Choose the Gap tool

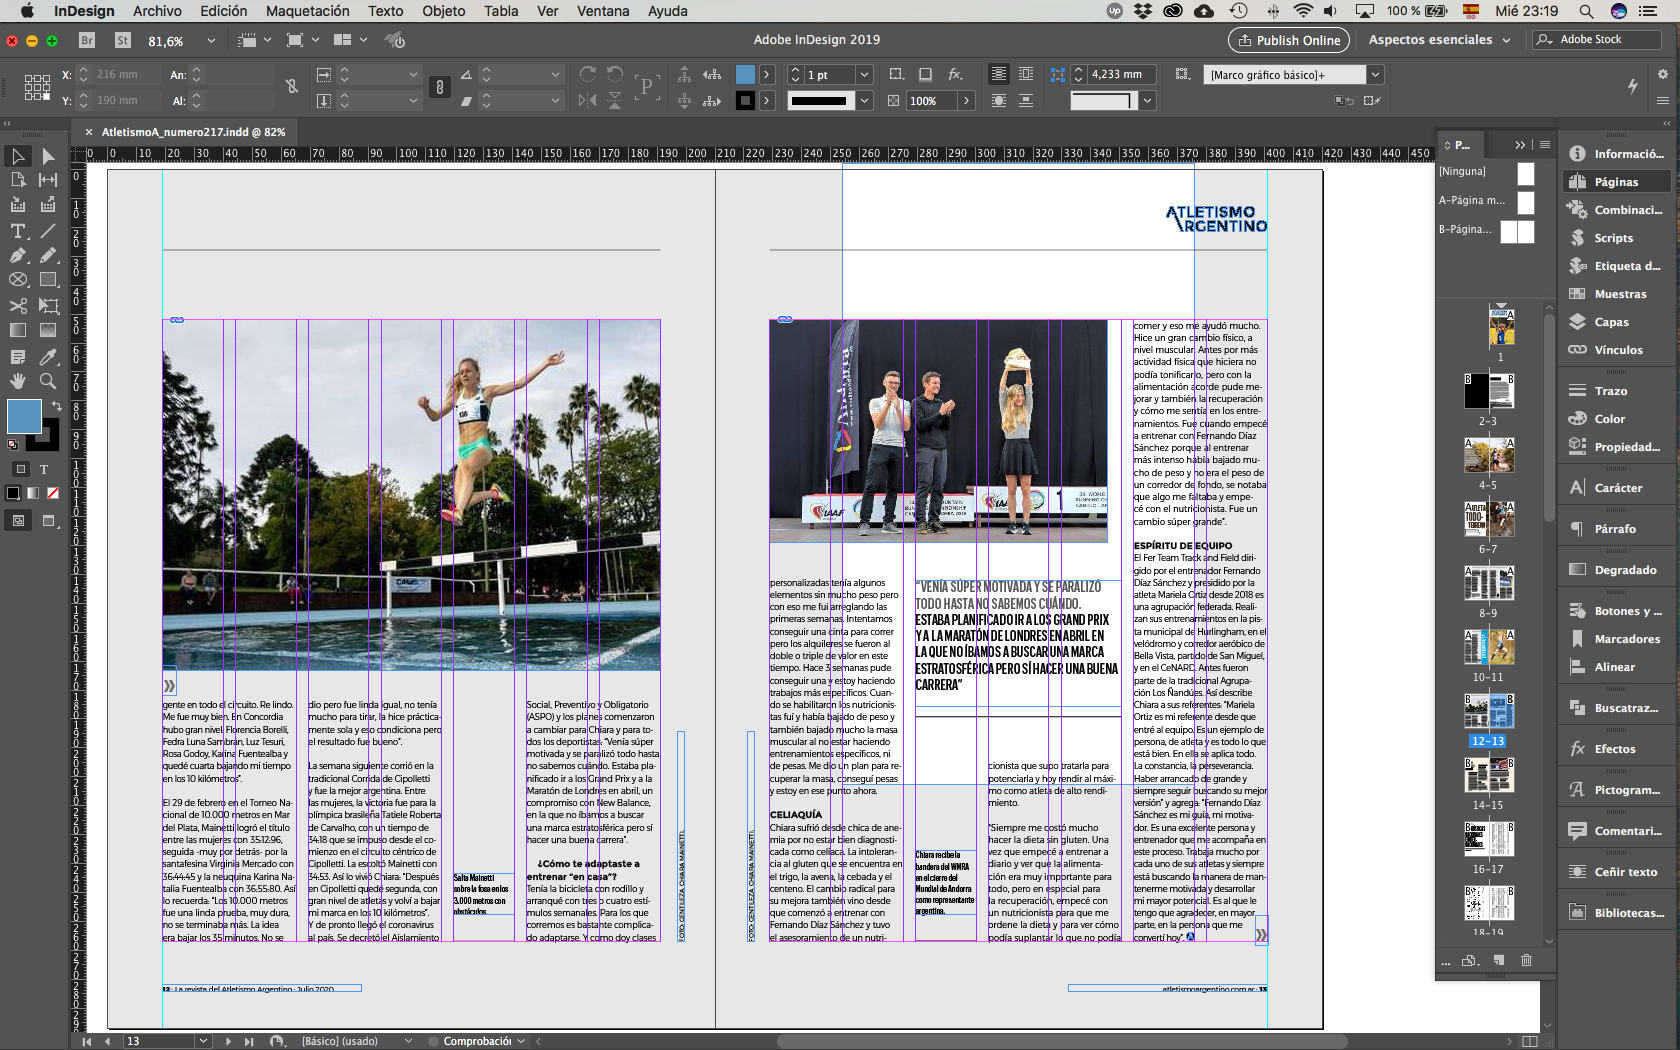(x=48, y=180)
